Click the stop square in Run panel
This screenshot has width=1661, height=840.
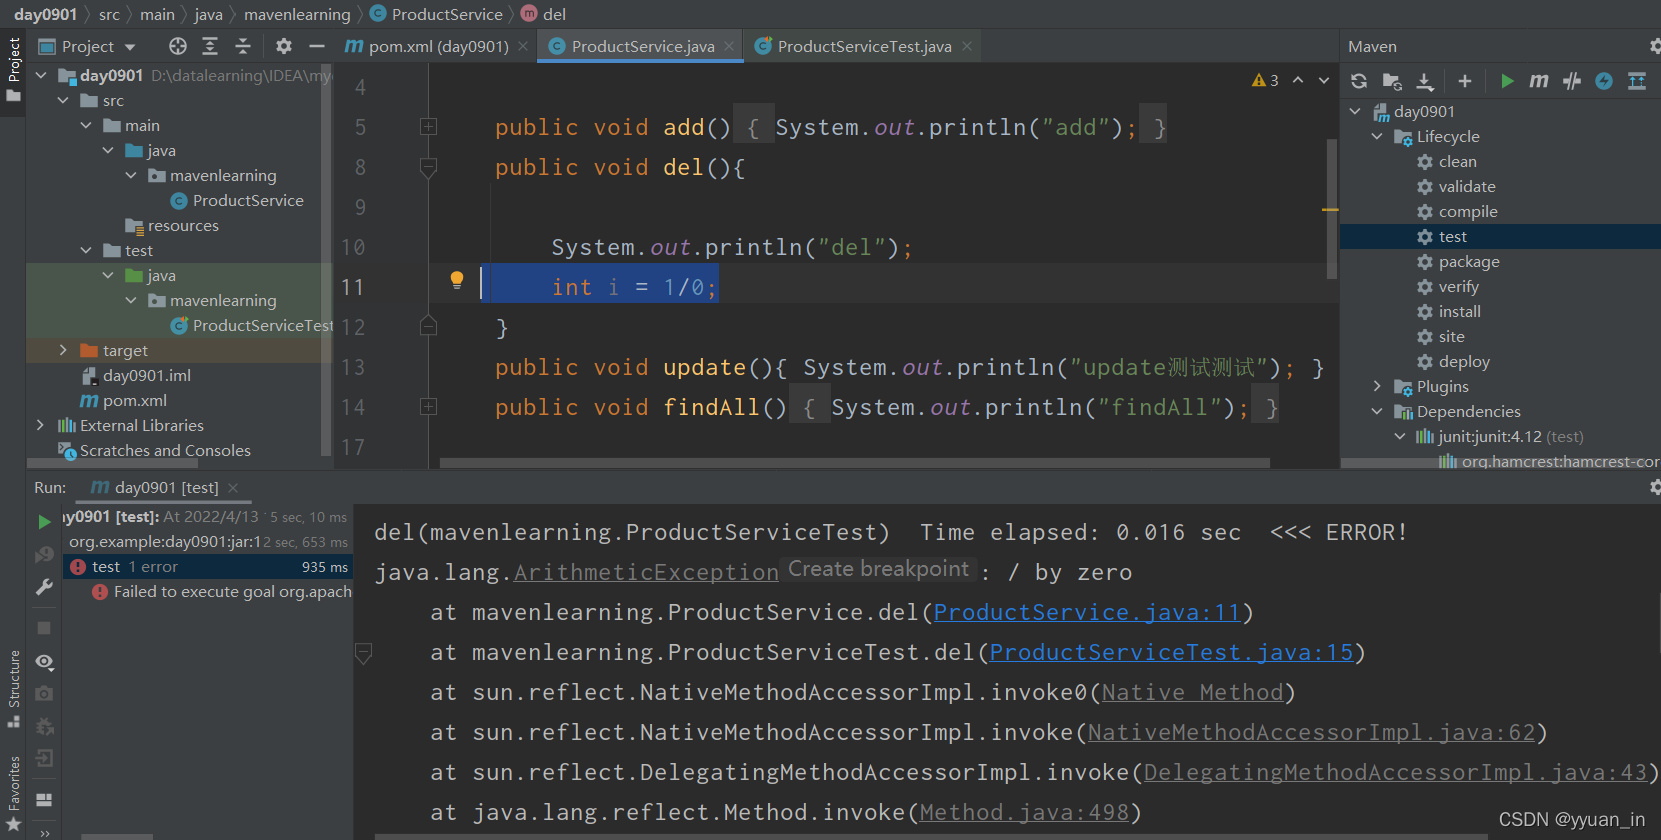click(x=44, y=628)
